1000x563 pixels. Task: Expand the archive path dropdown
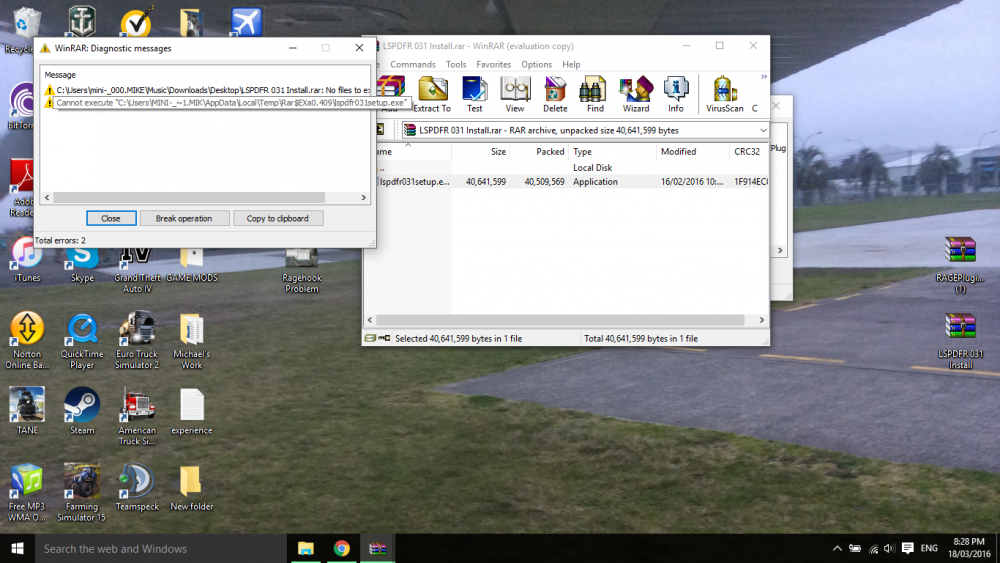[763, 130]
